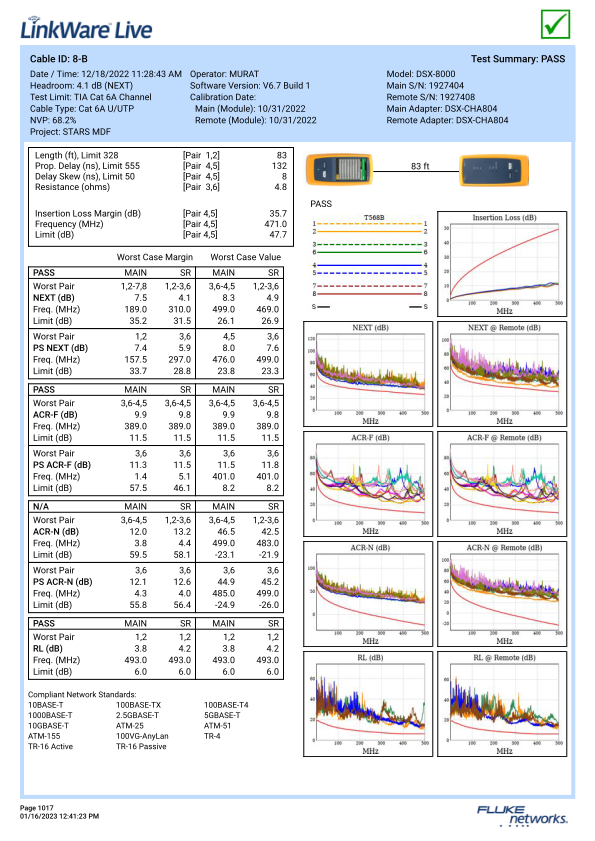
Task: Open the Insertion Loss (dB) graph
Action: click(502, 264)
